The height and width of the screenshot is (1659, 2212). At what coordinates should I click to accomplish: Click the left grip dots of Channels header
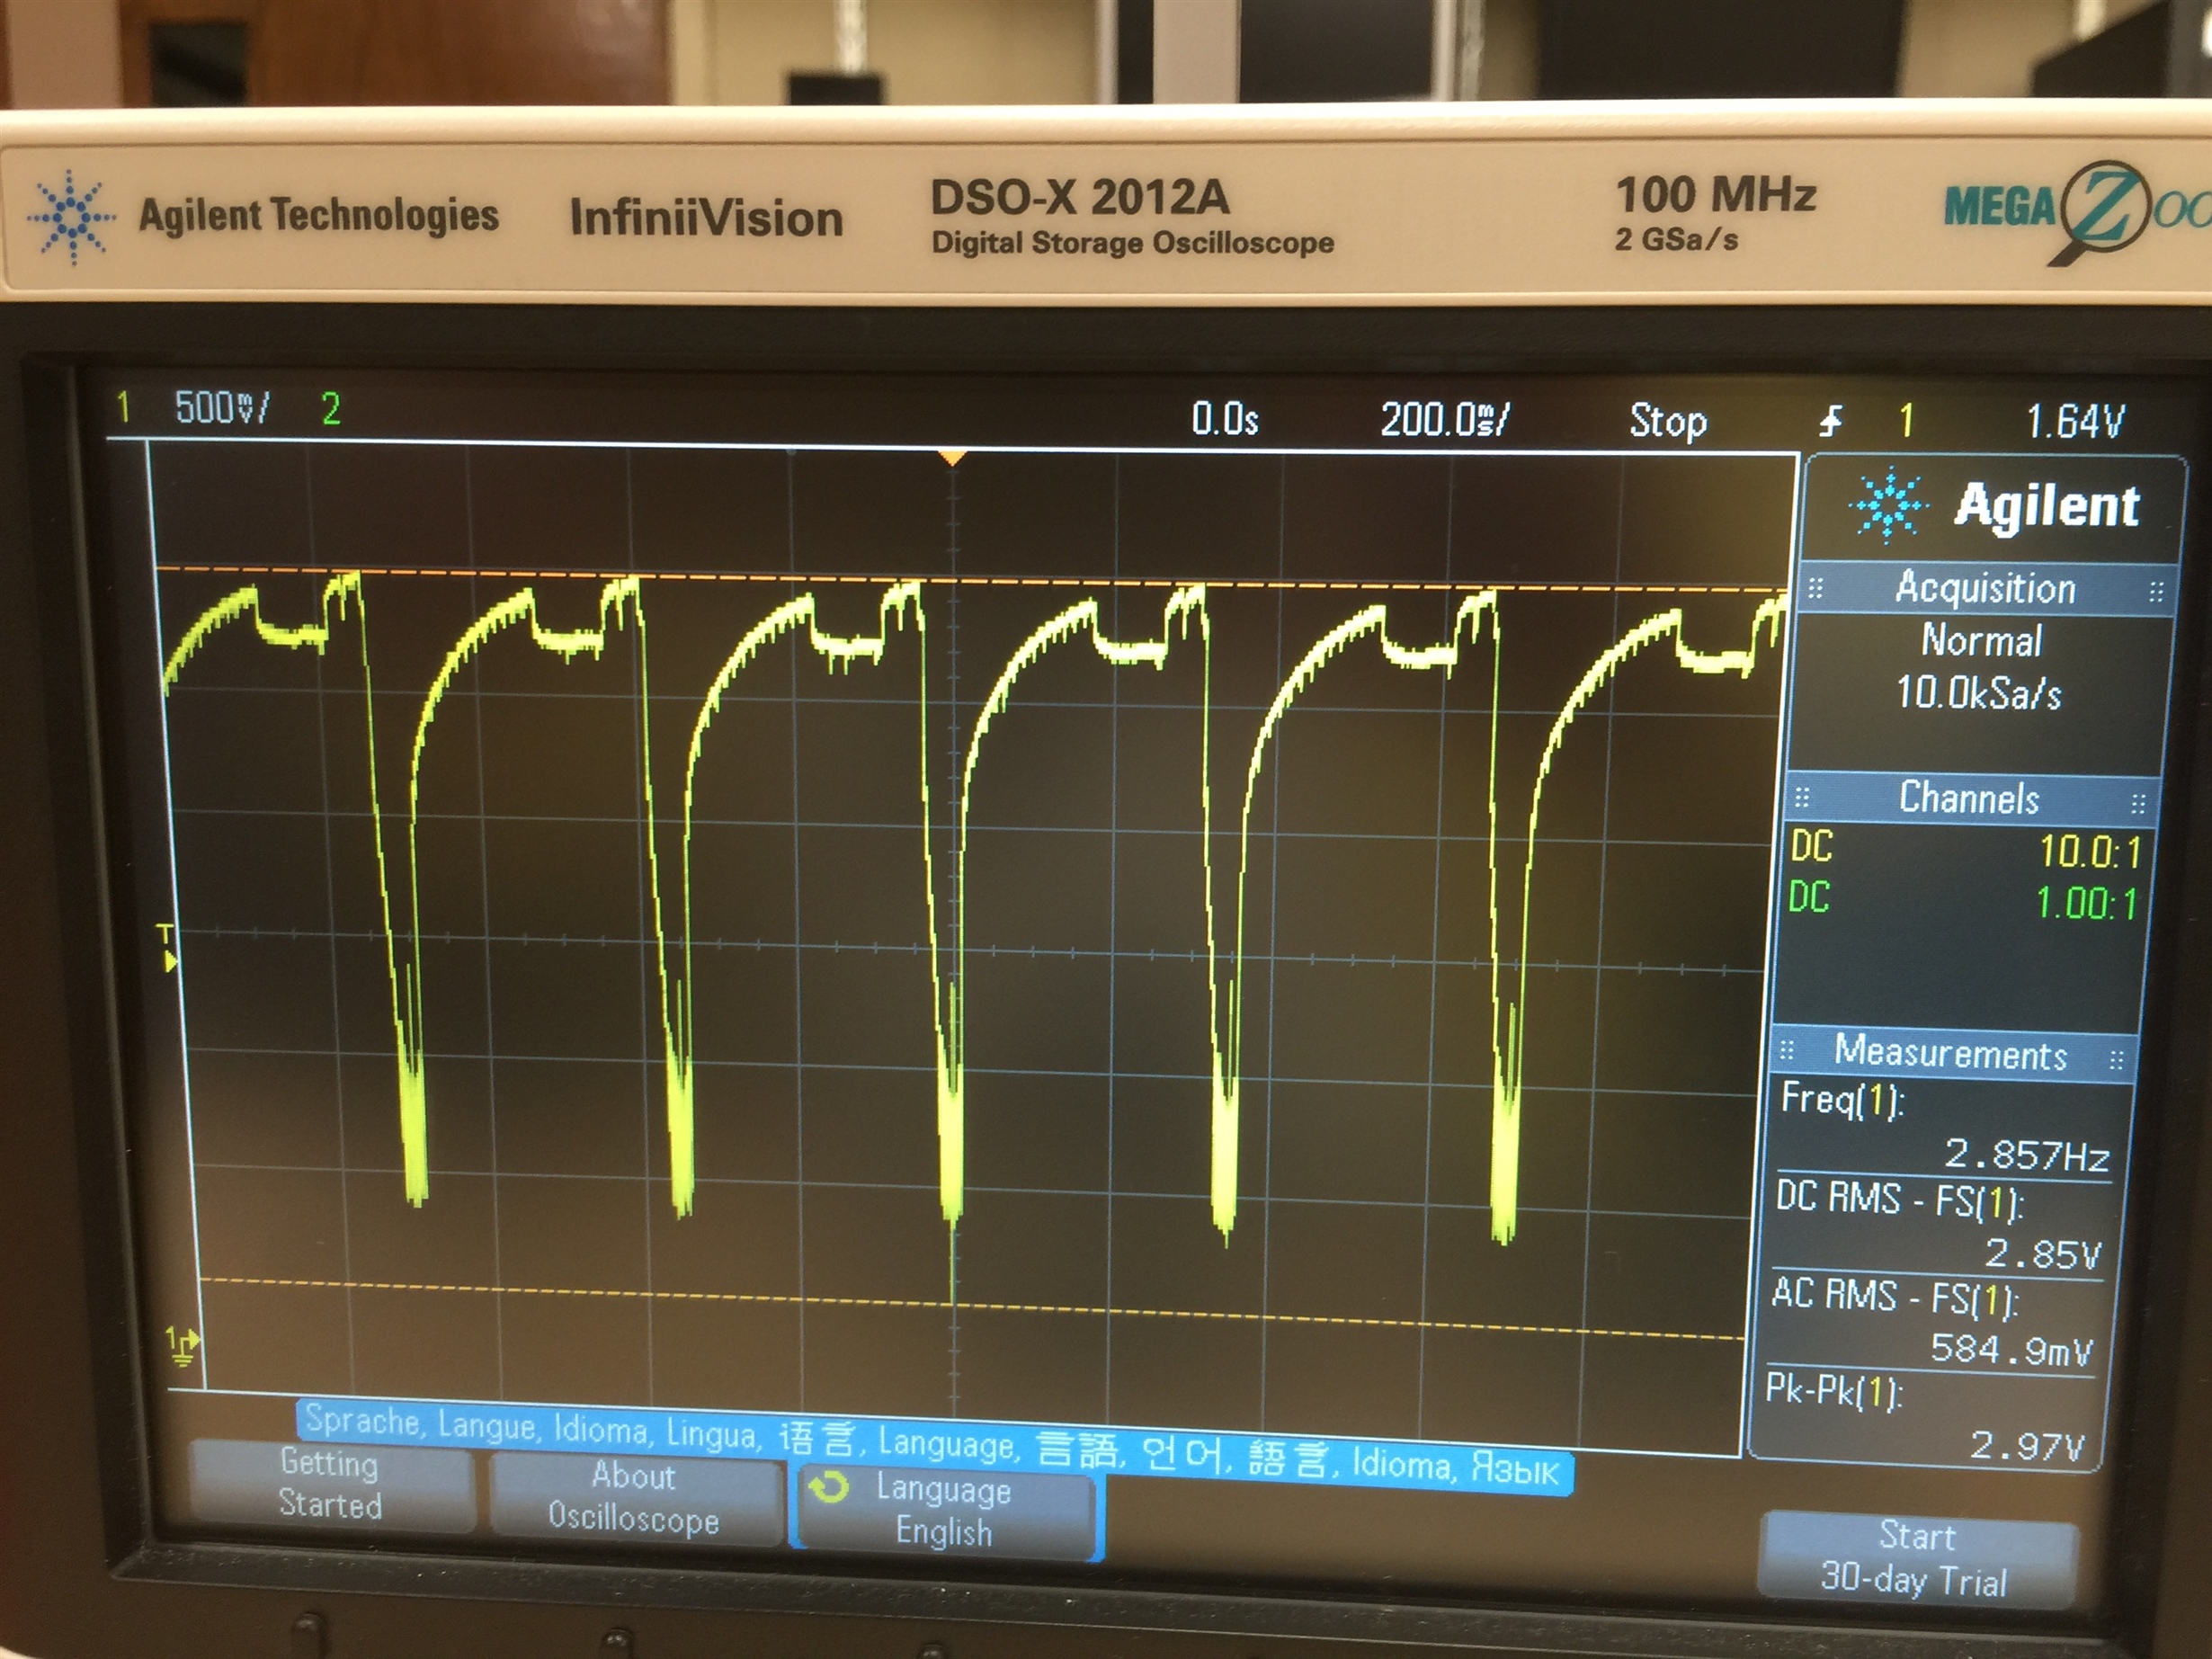pos(1802,797)
